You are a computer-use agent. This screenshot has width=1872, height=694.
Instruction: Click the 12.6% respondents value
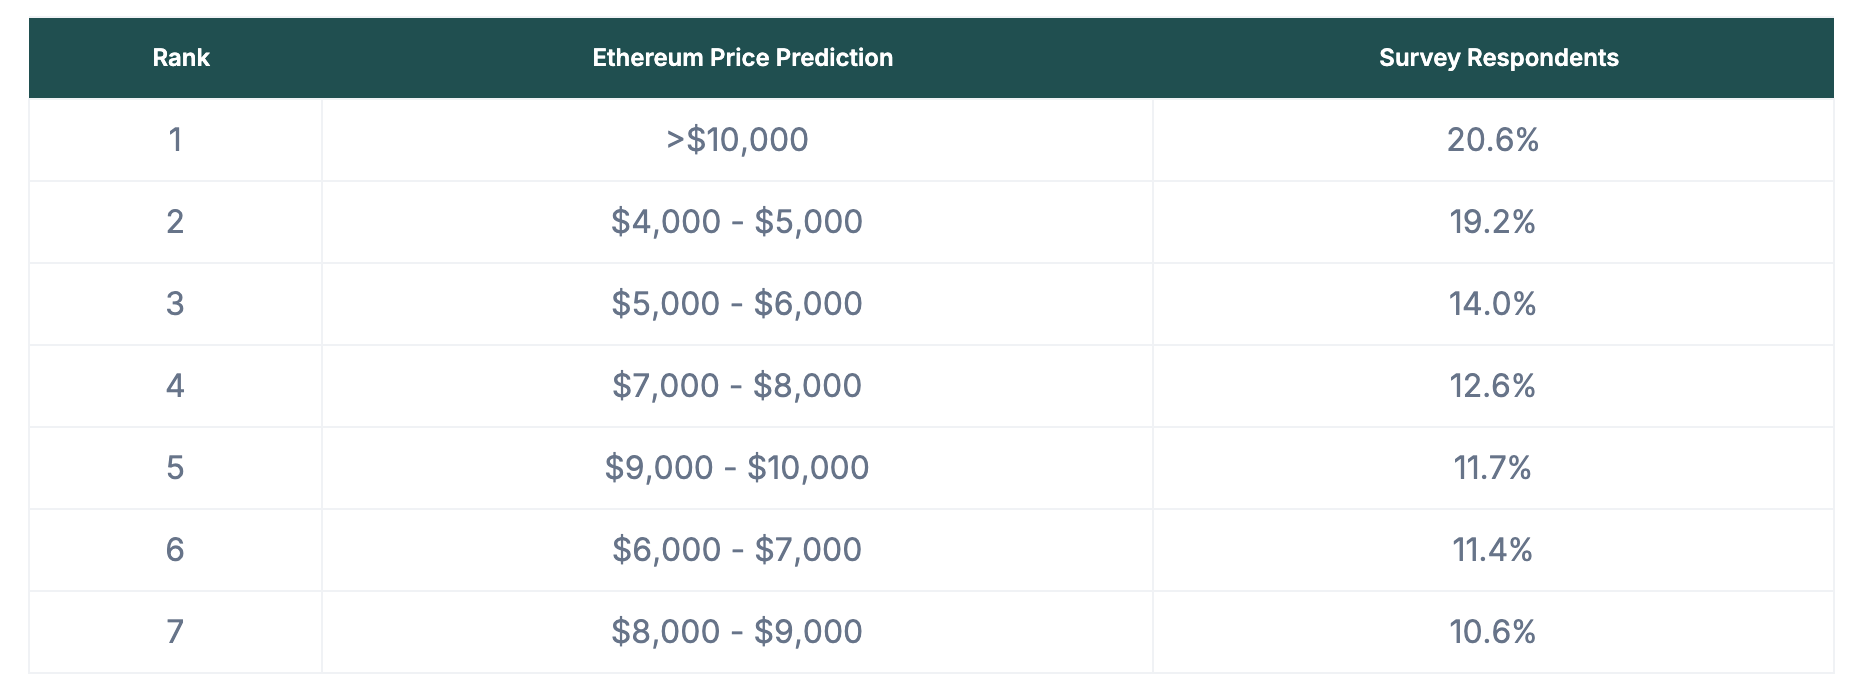pyautogui.click(x=1492, y=386)
